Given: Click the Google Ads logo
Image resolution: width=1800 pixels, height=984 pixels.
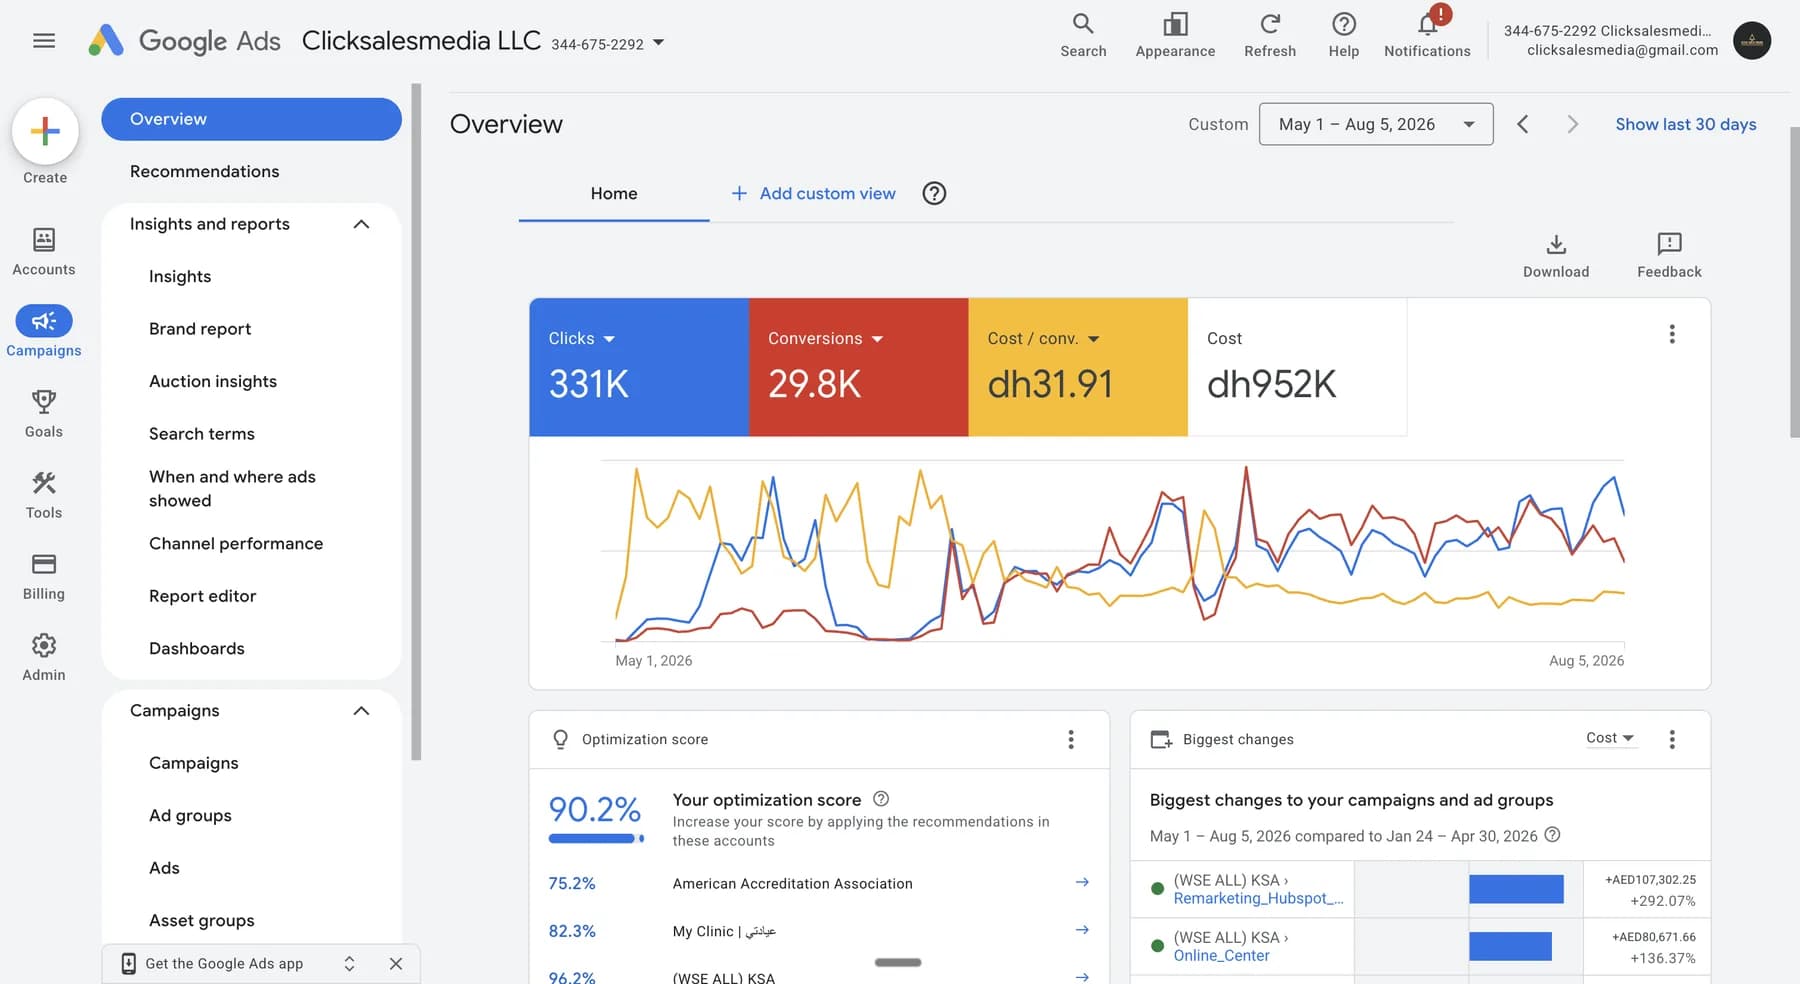Looking at the screenshot, I should 185,41.
